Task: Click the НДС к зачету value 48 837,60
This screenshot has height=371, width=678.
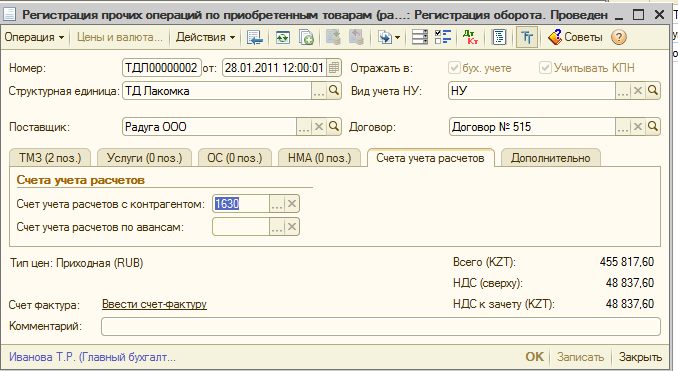Action: pyautogui.click(x=630, y=304)
